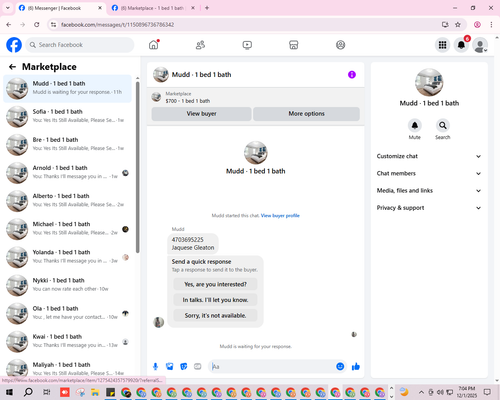Screen dimensions: 500x400
Task: Open the taskbar clock showing 7:04 PM
Action: (466, 392)
